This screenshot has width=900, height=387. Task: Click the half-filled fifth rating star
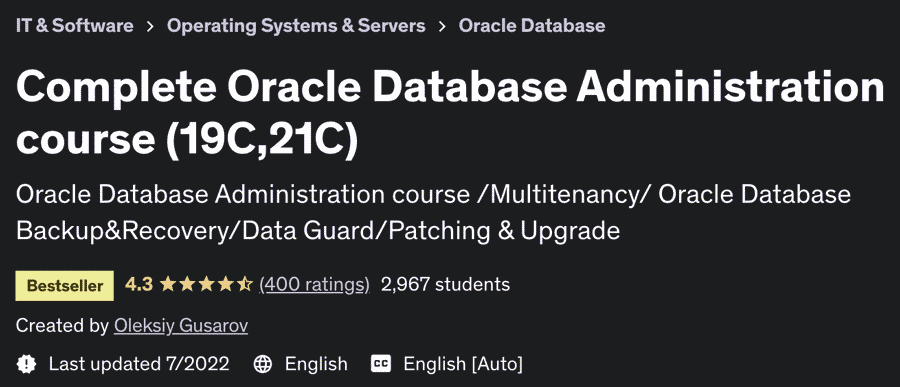click(x=245, y=284)
